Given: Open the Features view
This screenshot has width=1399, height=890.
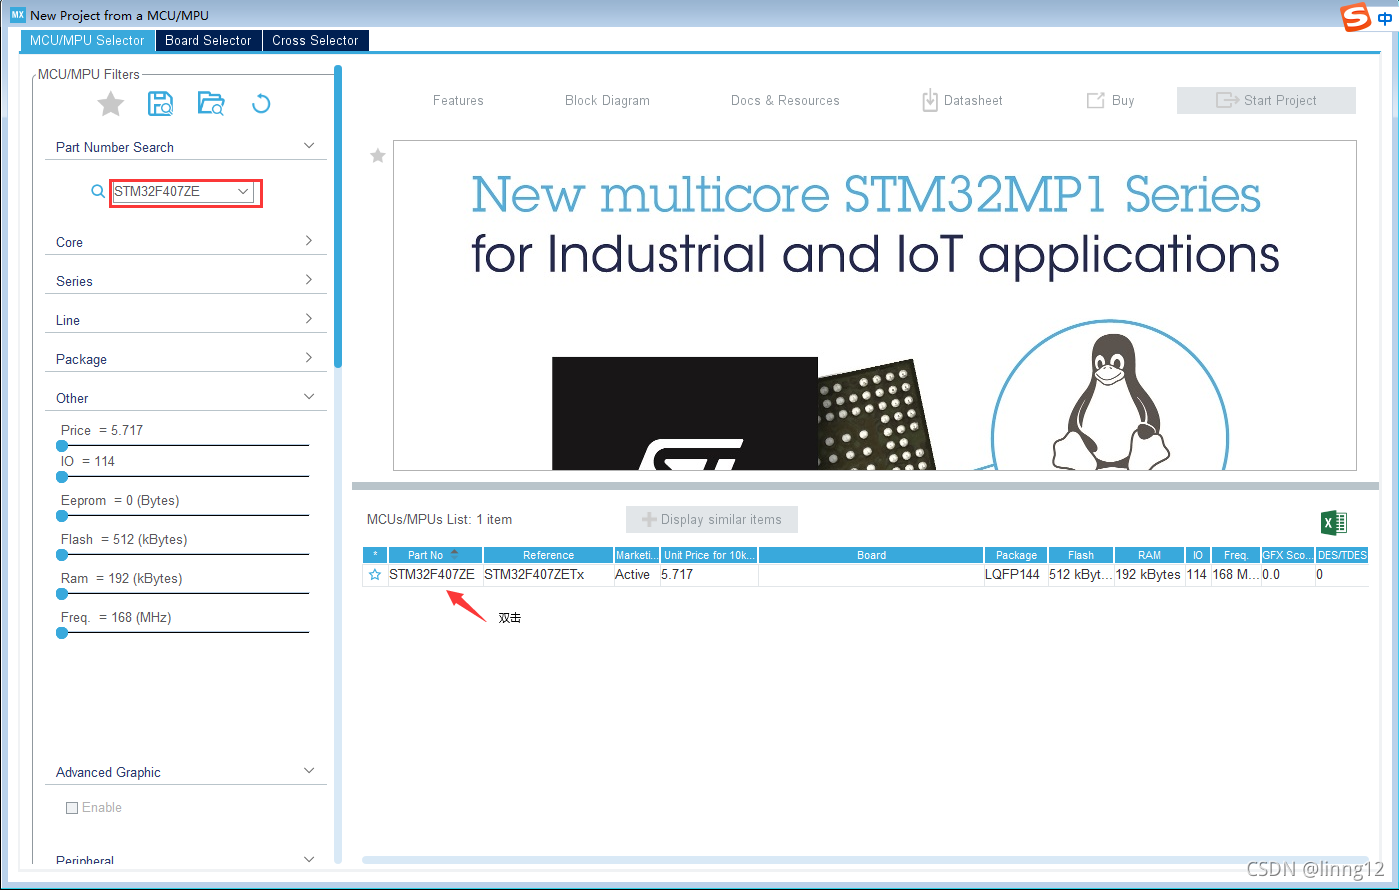Looking at the screenshot, I should tap(458, 100).
